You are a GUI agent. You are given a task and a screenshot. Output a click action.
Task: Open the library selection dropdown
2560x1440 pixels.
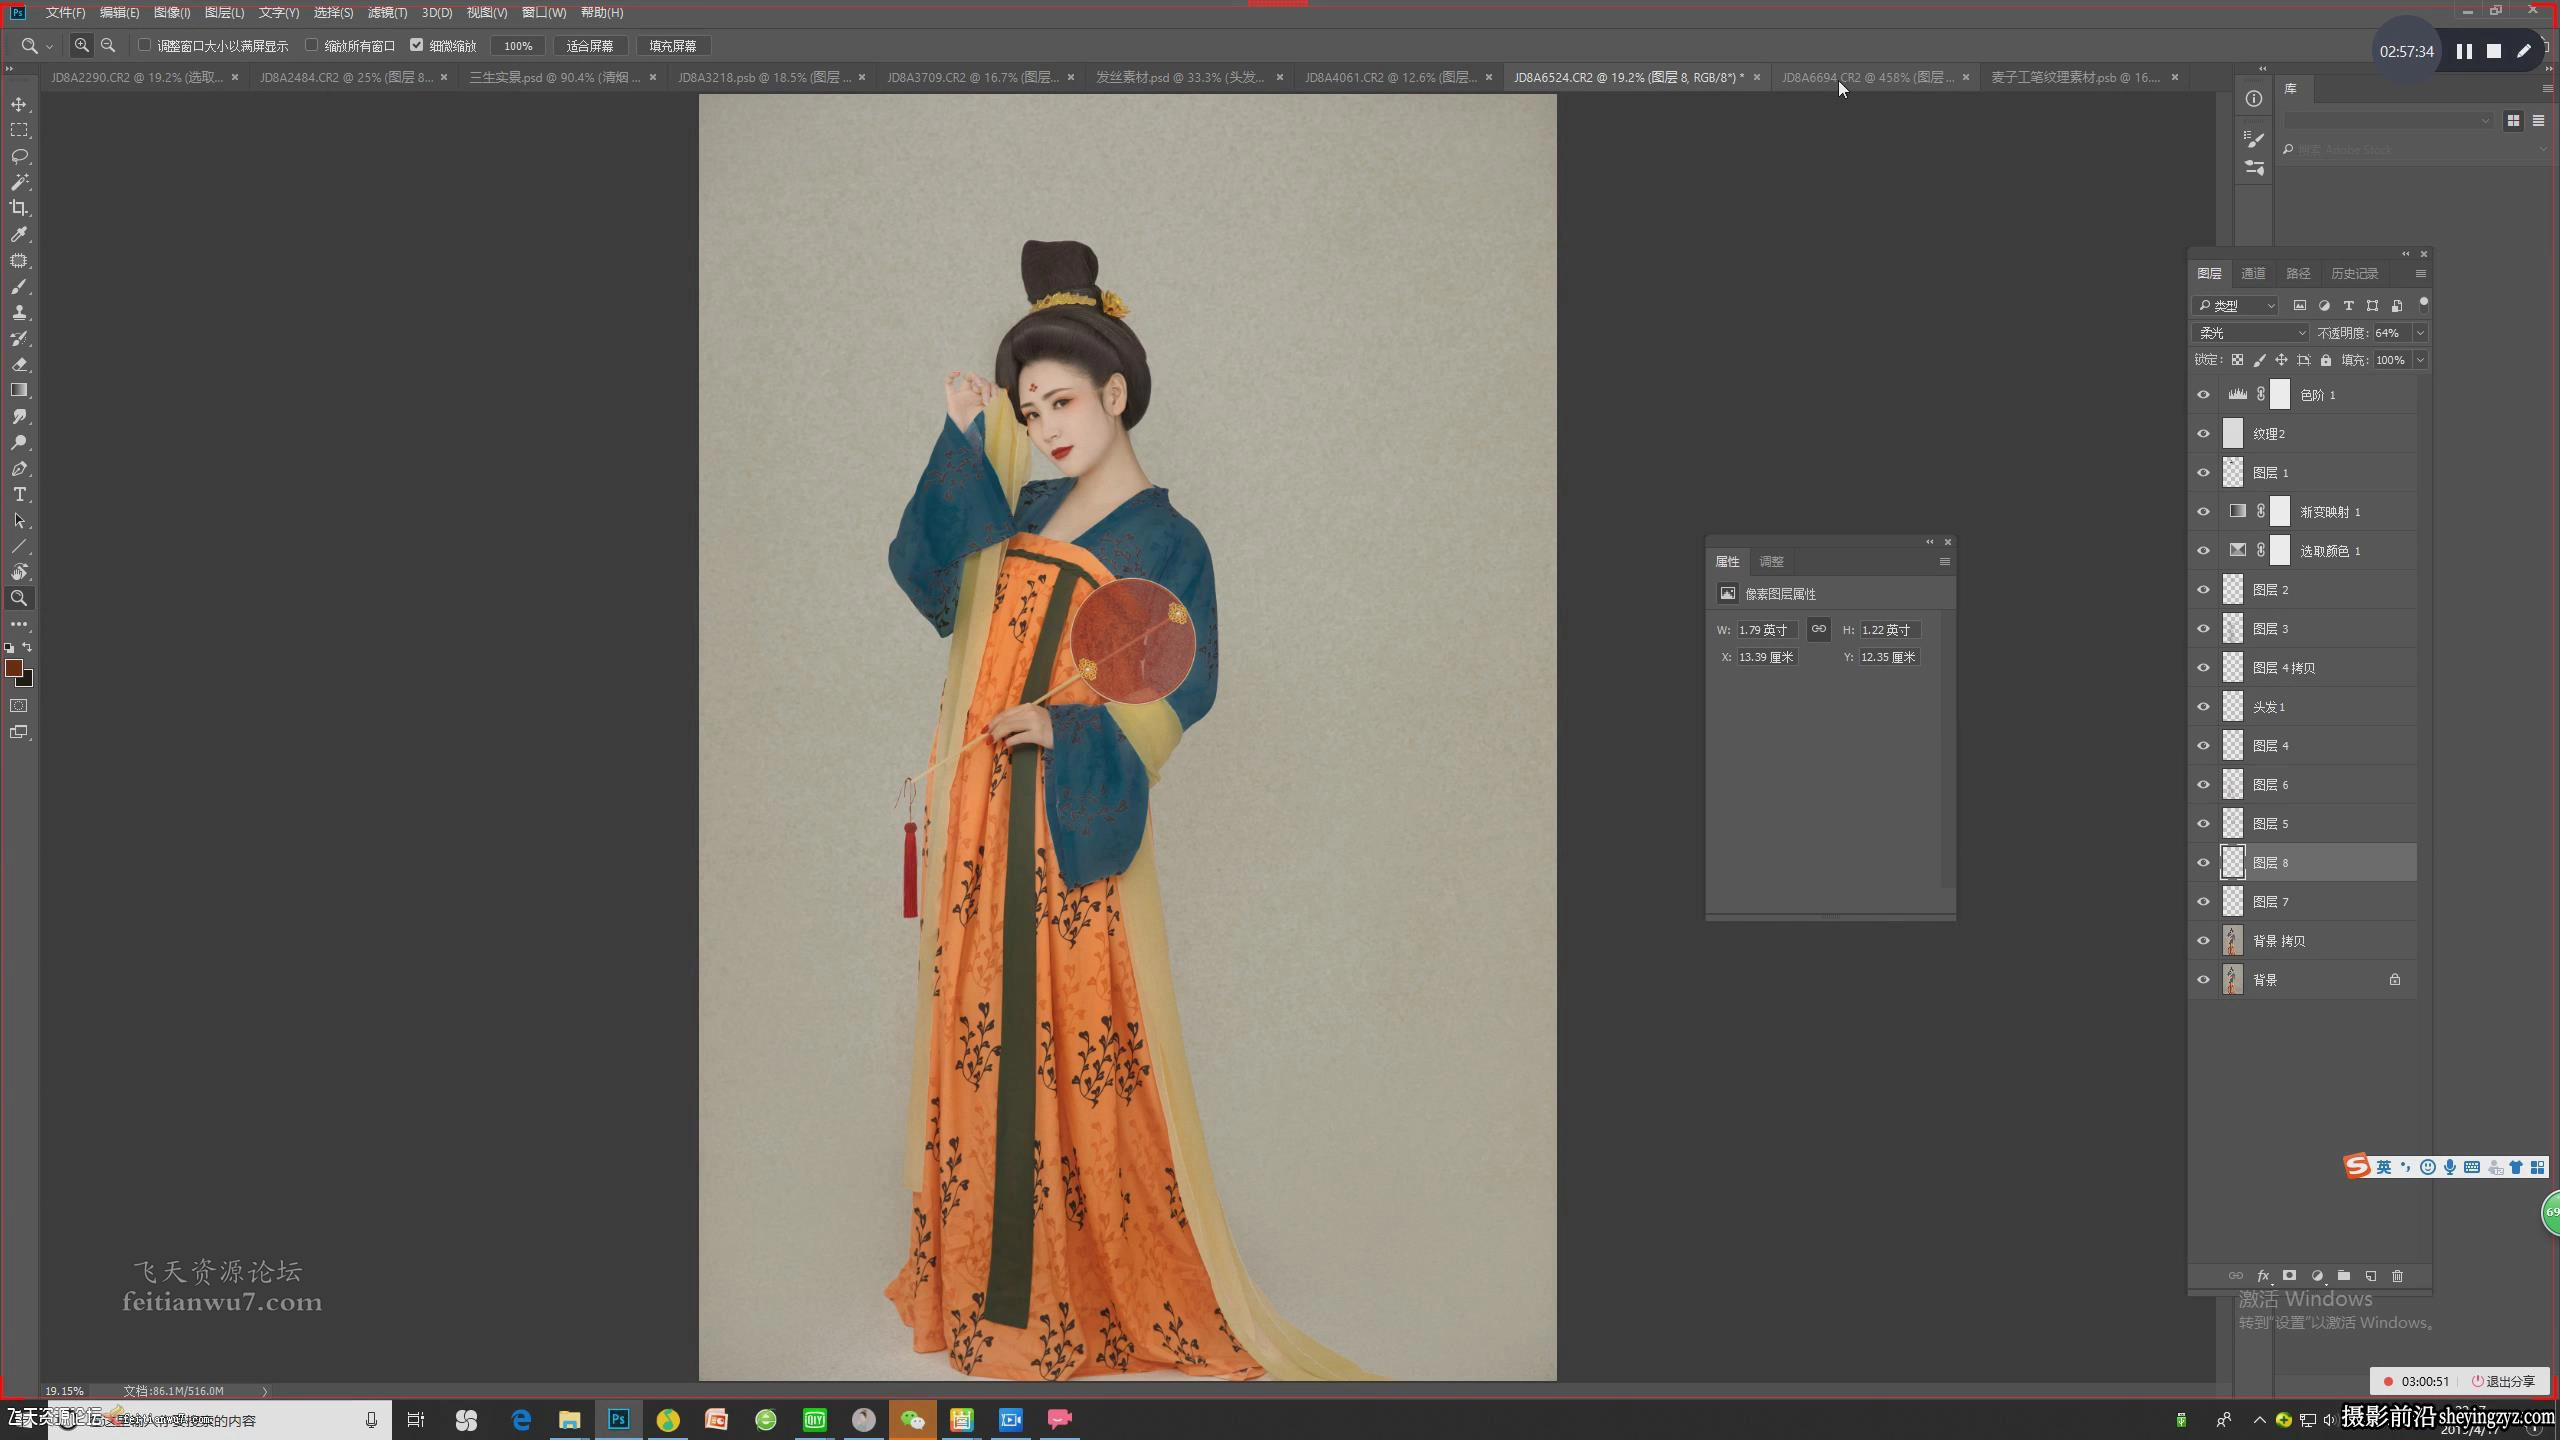2388,120
